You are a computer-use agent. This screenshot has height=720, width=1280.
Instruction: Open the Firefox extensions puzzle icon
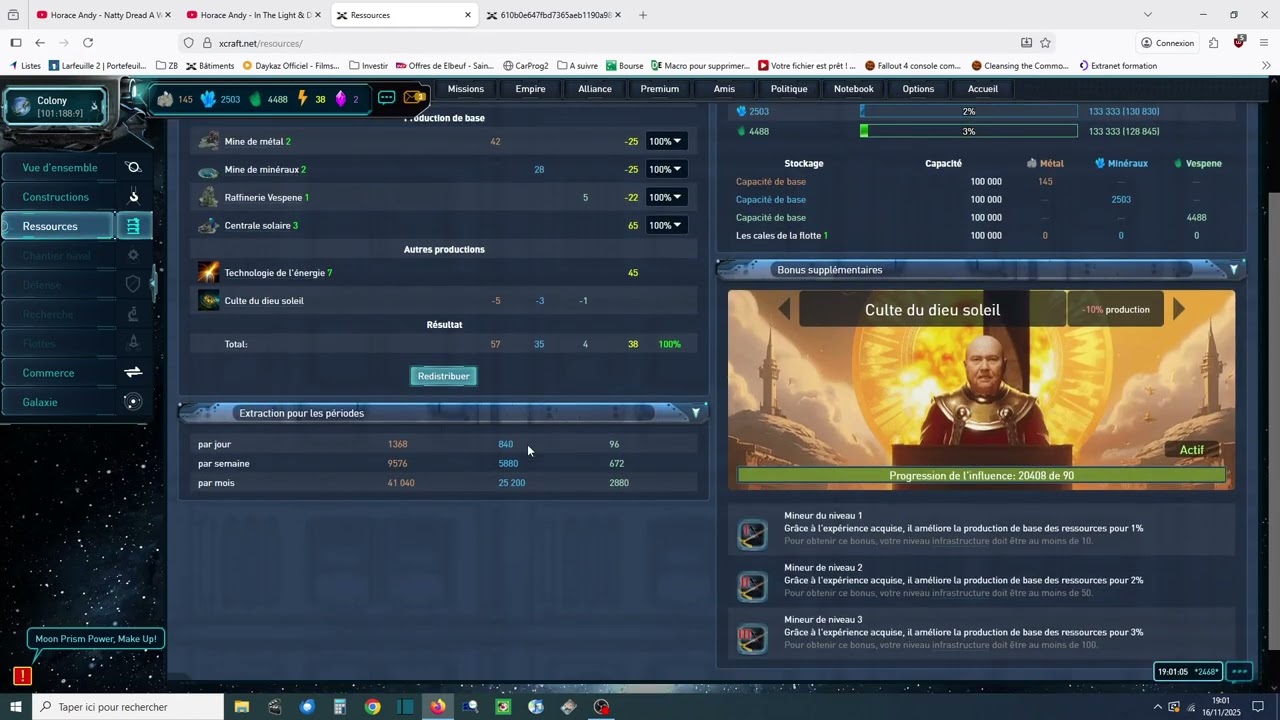coord(1213,43)
